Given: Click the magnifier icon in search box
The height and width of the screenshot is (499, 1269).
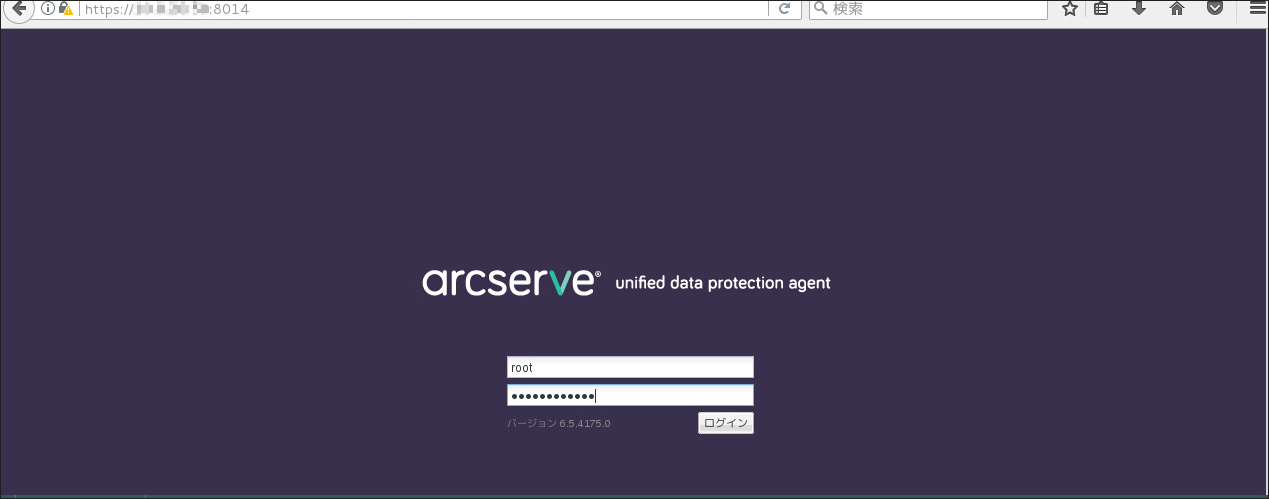Looking at the screenshot, I should coord(821,9).
